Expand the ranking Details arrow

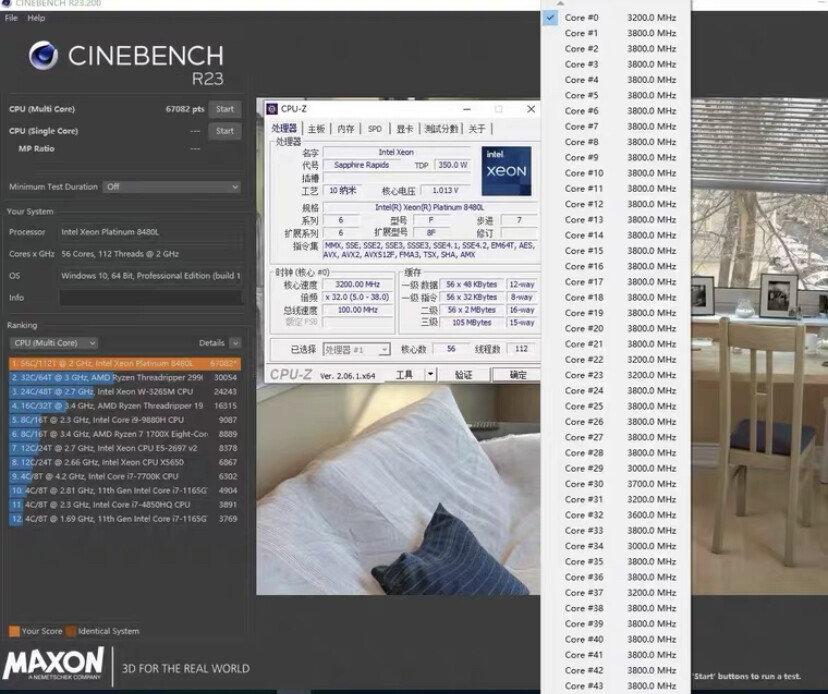235,343
